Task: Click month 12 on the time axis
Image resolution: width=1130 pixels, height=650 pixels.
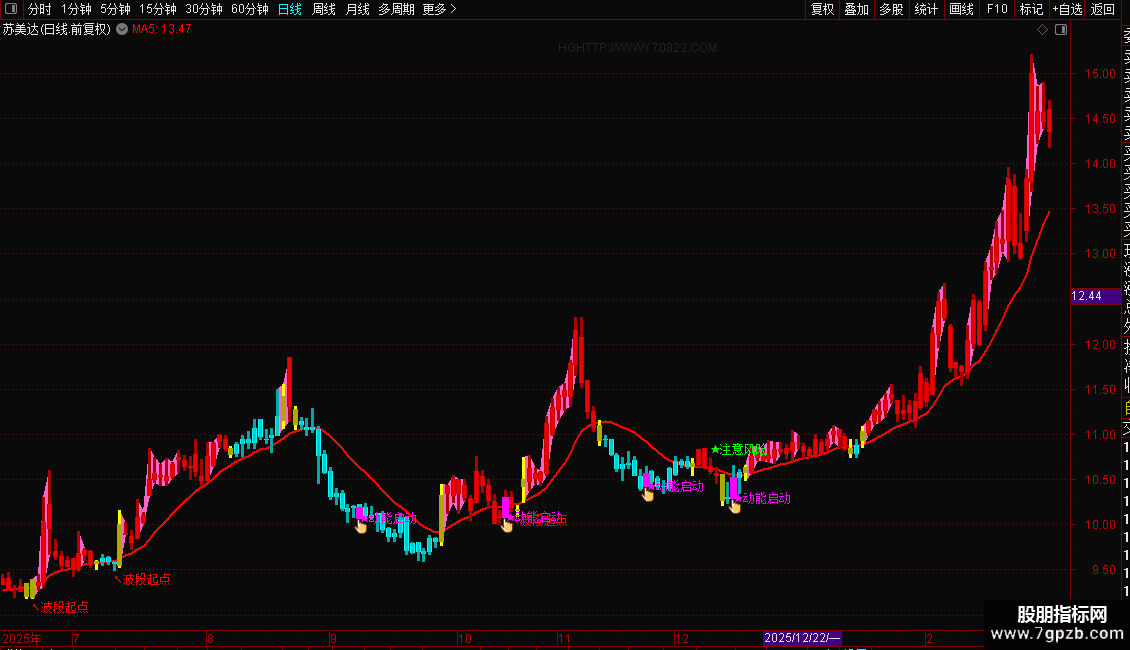Action: [682, 638]
